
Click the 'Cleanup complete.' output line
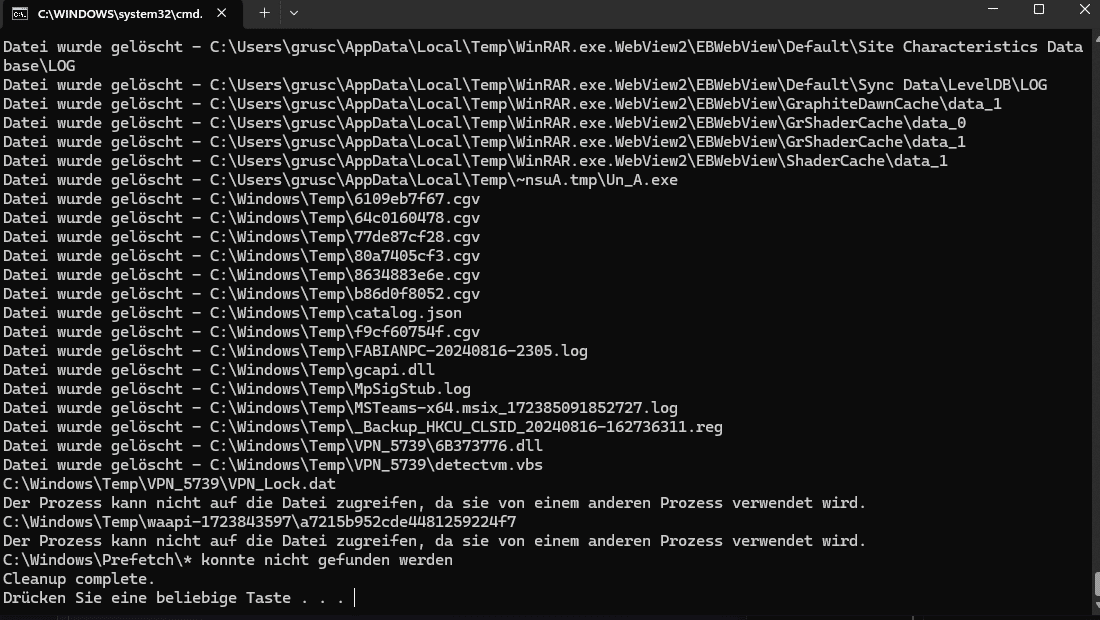coord(79,579)
